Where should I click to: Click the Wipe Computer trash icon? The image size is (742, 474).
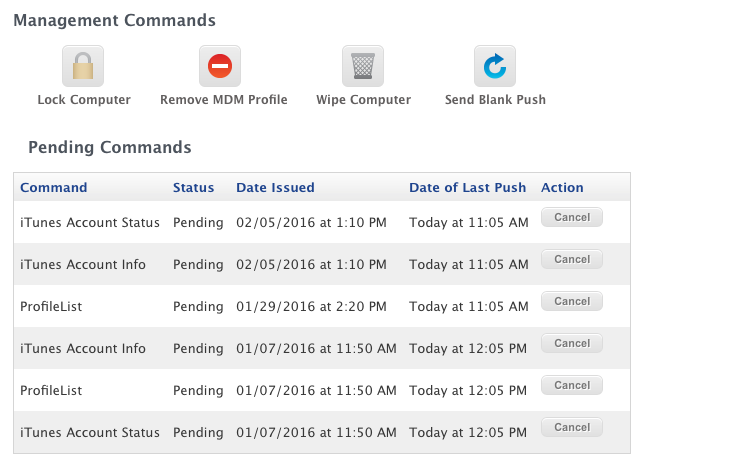click(363, 66)
